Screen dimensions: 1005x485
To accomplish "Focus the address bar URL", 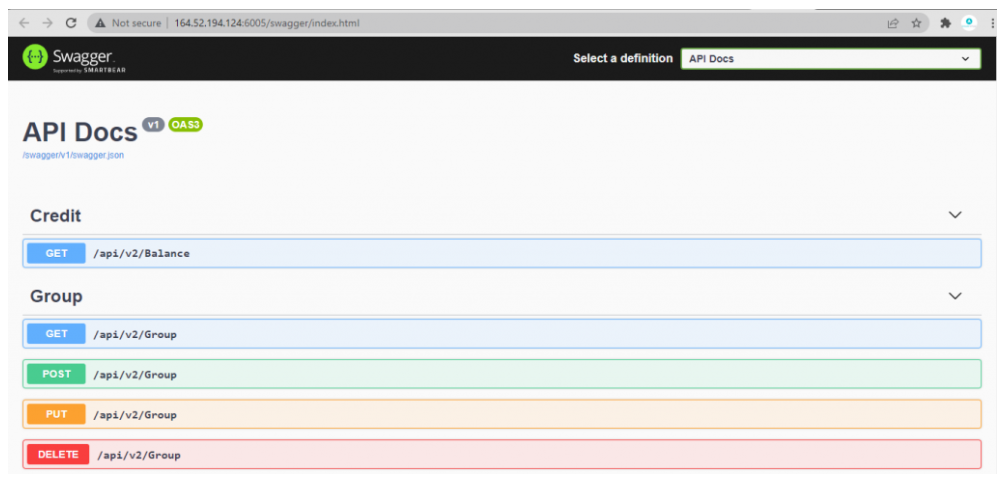I will [267, 23].
